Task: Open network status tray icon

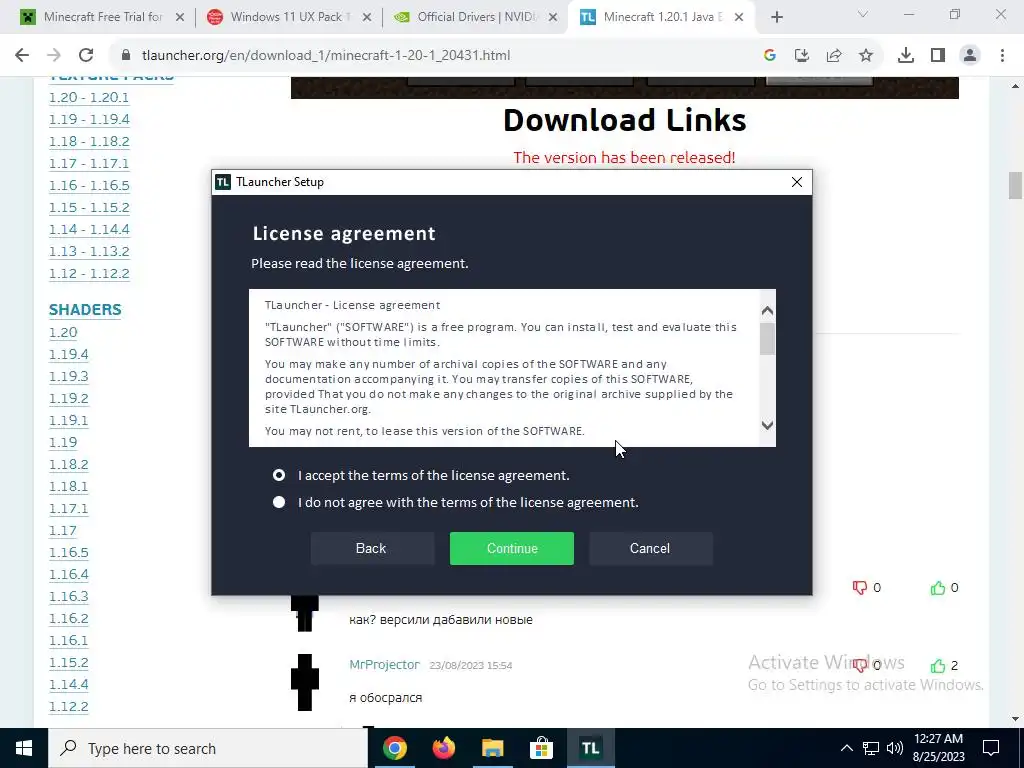Action: click(x=871, y=748)
